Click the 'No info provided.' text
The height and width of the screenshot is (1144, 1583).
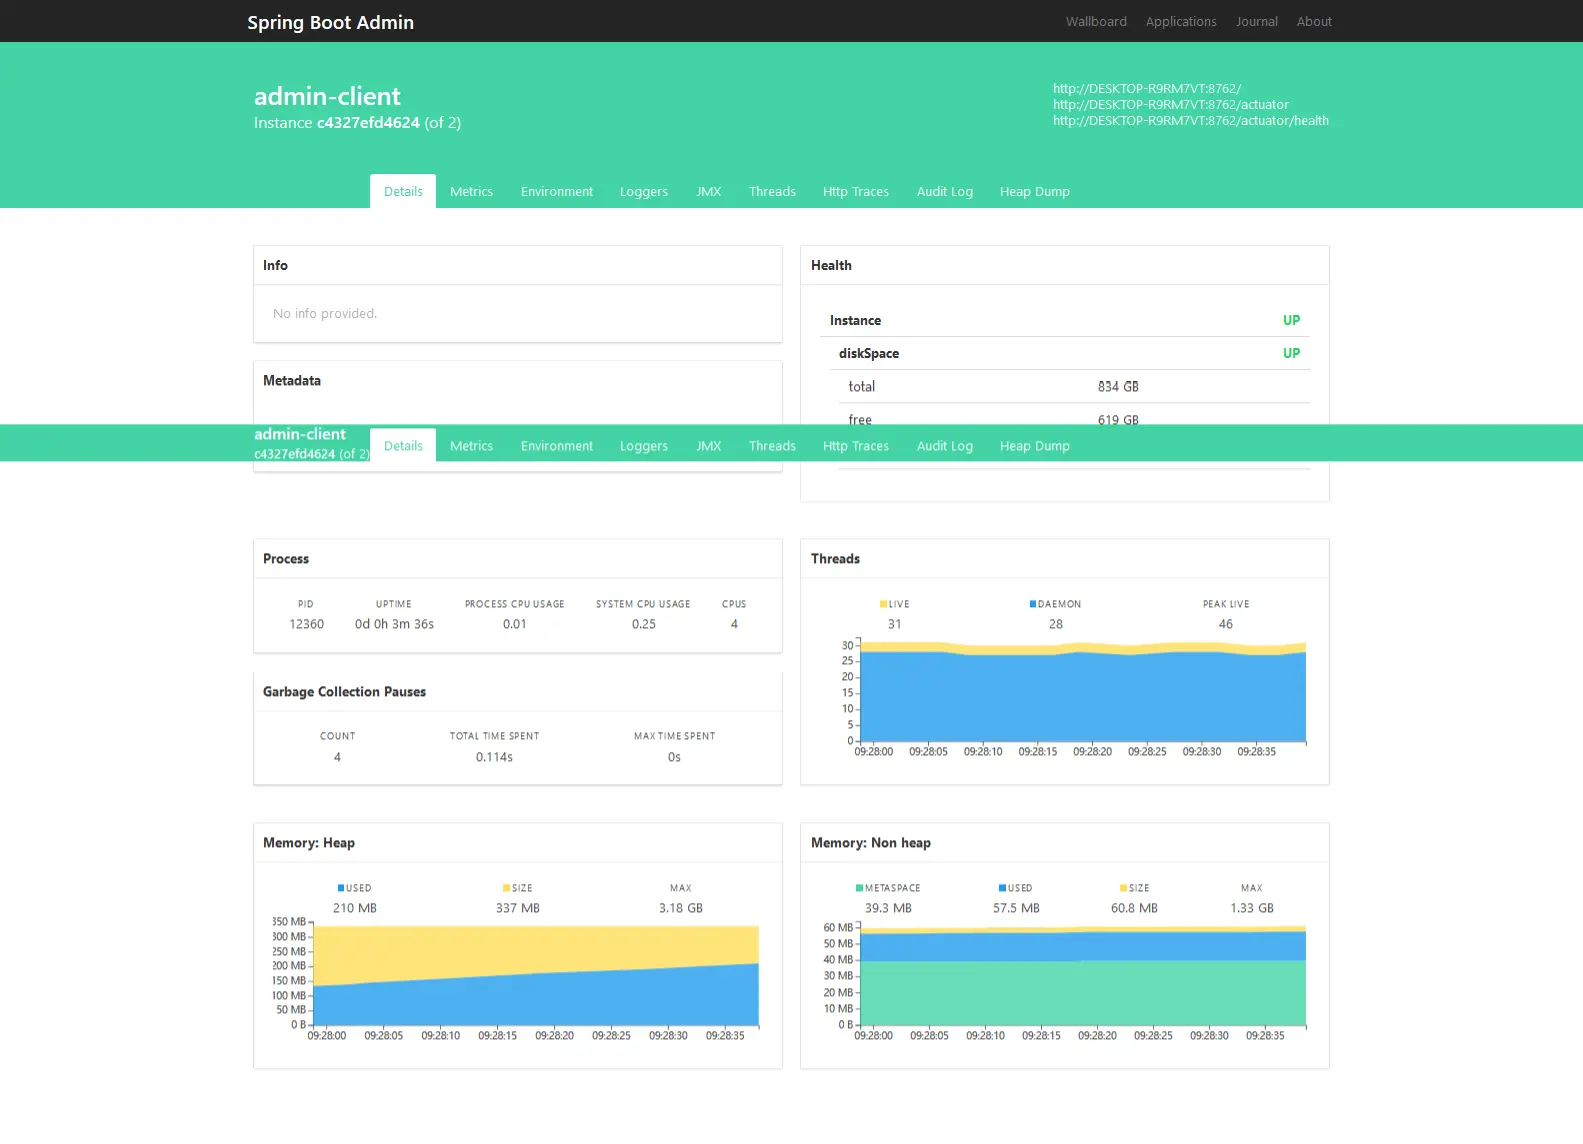(325, 314)
